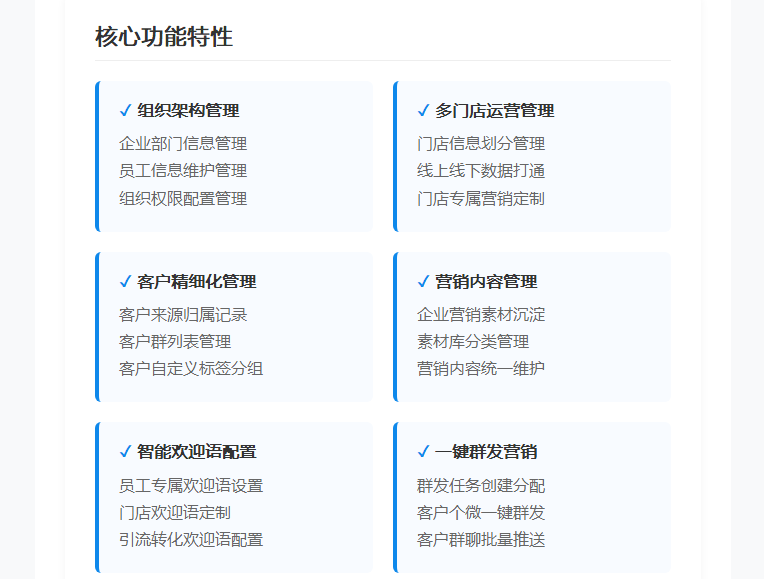The width and height of the screenshot is (764, 579).
Task: Click the checkmark icon beside 营销内容管理
Action: 423,282
